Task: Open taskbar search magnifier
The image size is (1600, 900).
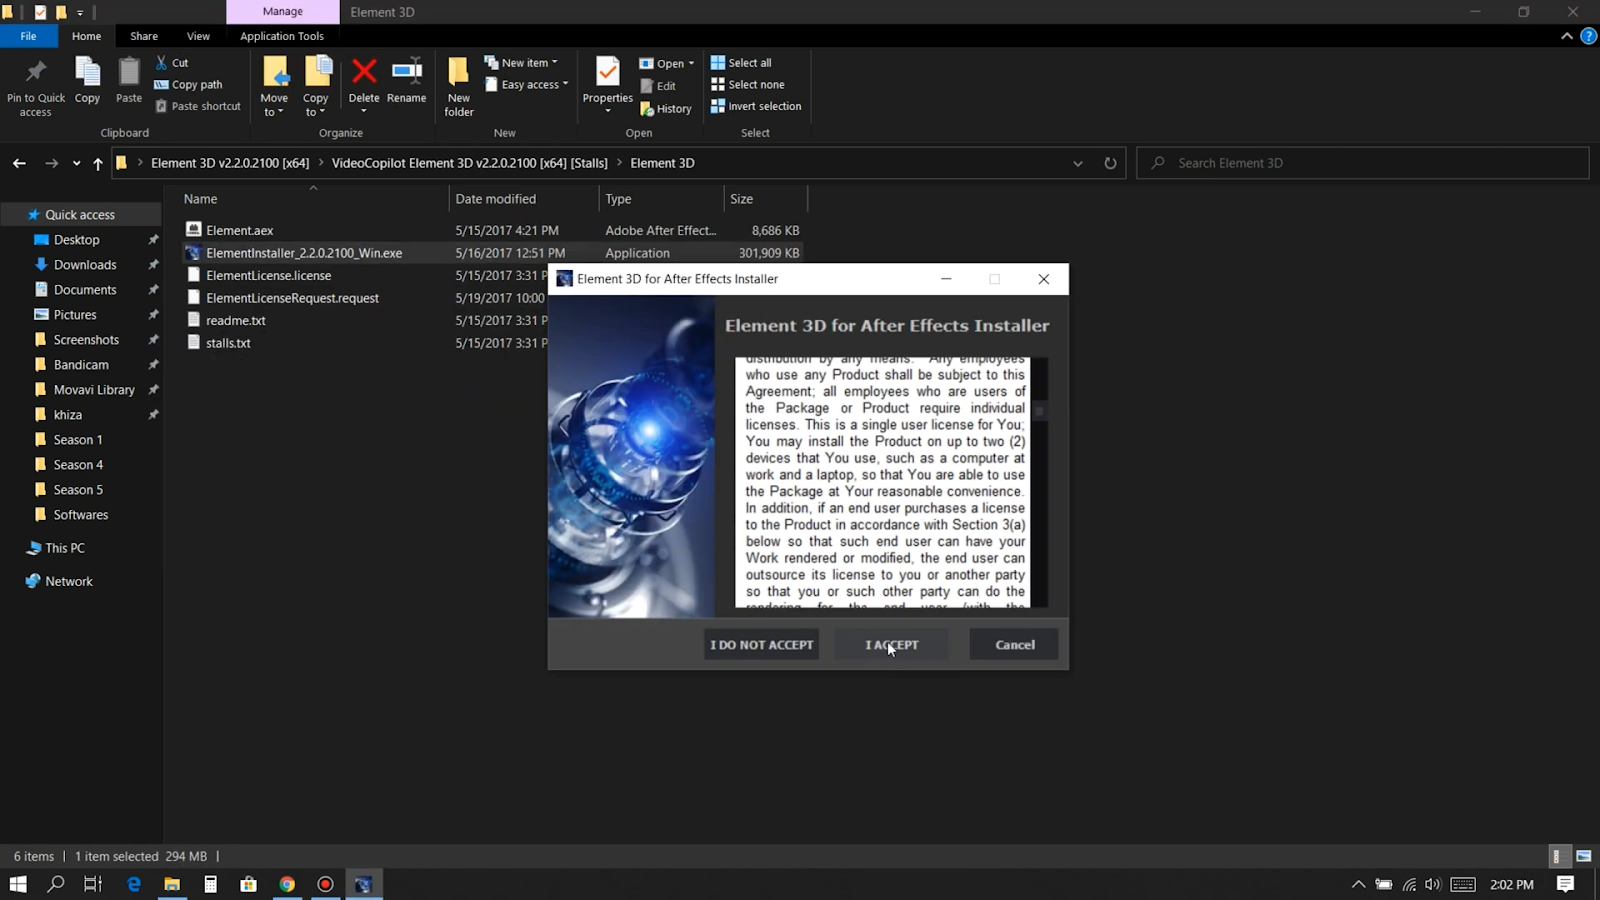Action: 56,884
